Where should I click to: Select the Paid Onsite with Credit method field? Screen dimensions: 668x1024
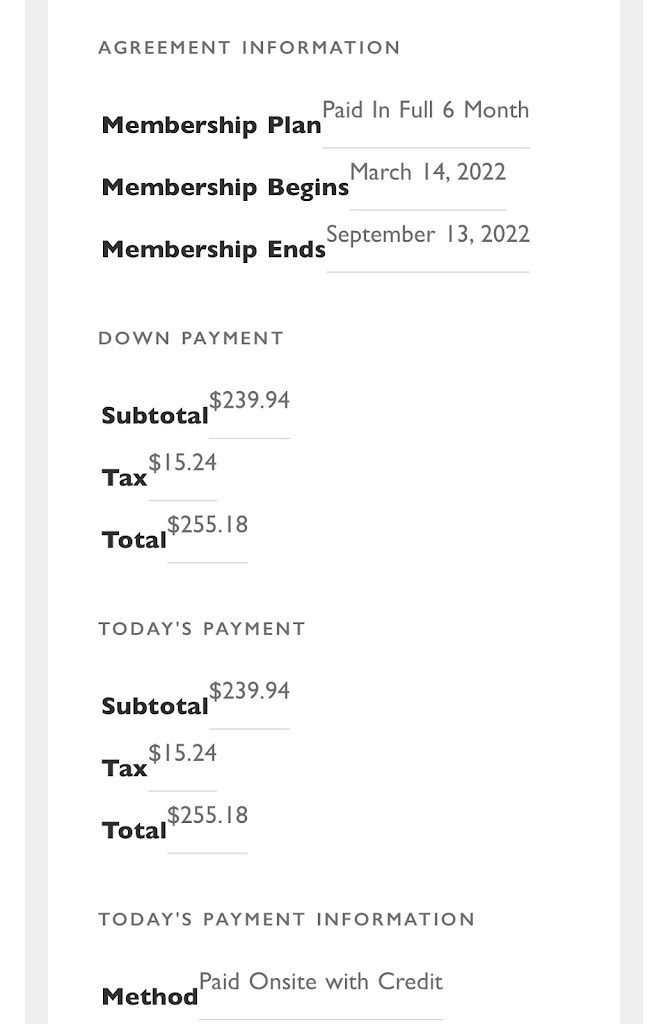[320, 982]
